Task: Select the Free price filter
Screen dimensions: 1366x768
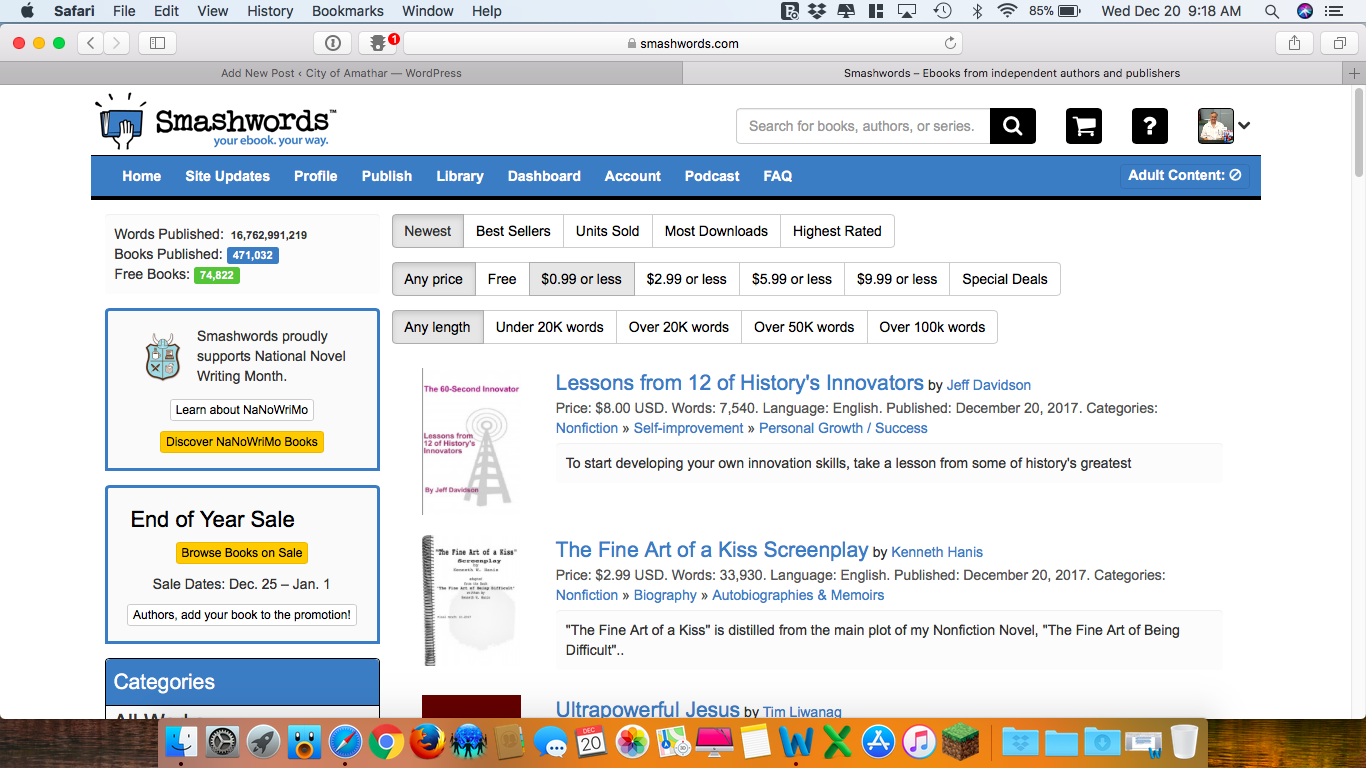Action: (502, 279)
